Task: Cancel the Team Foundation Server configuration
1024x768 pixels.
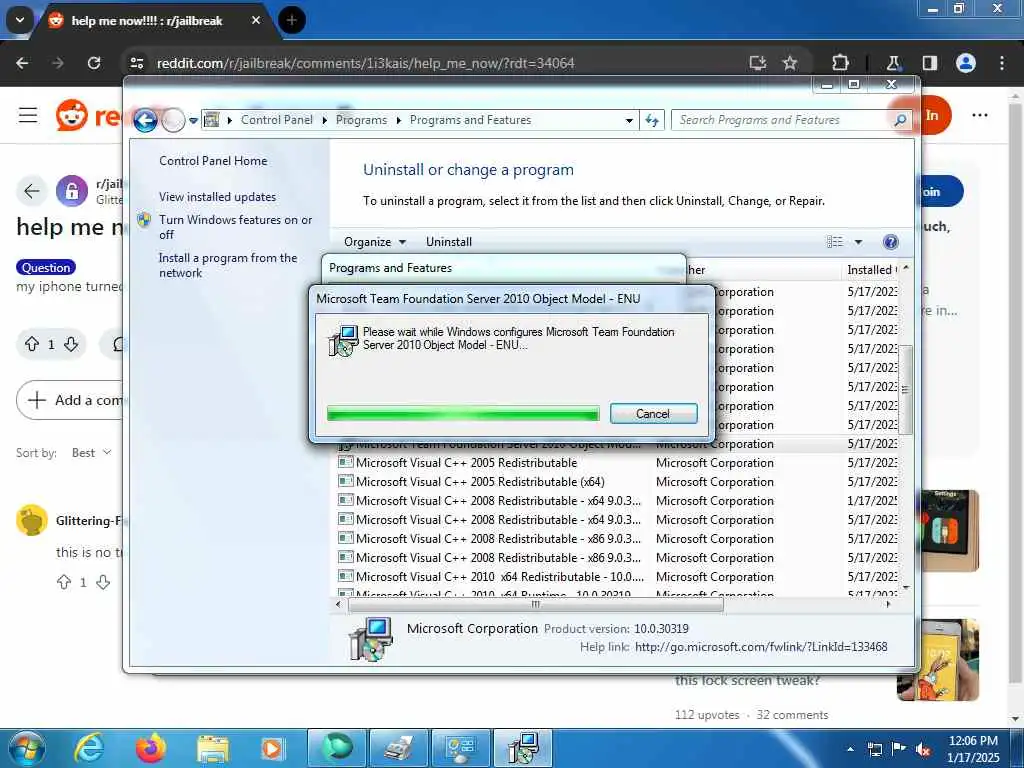Action: [653, 413]
